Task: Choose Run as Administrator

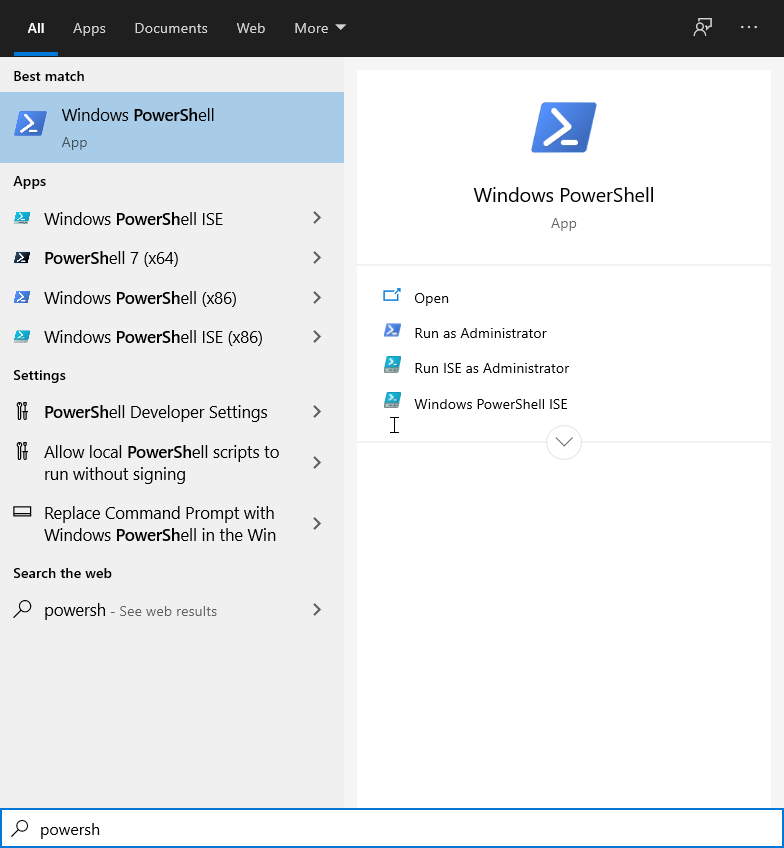Action: [480, 333]
